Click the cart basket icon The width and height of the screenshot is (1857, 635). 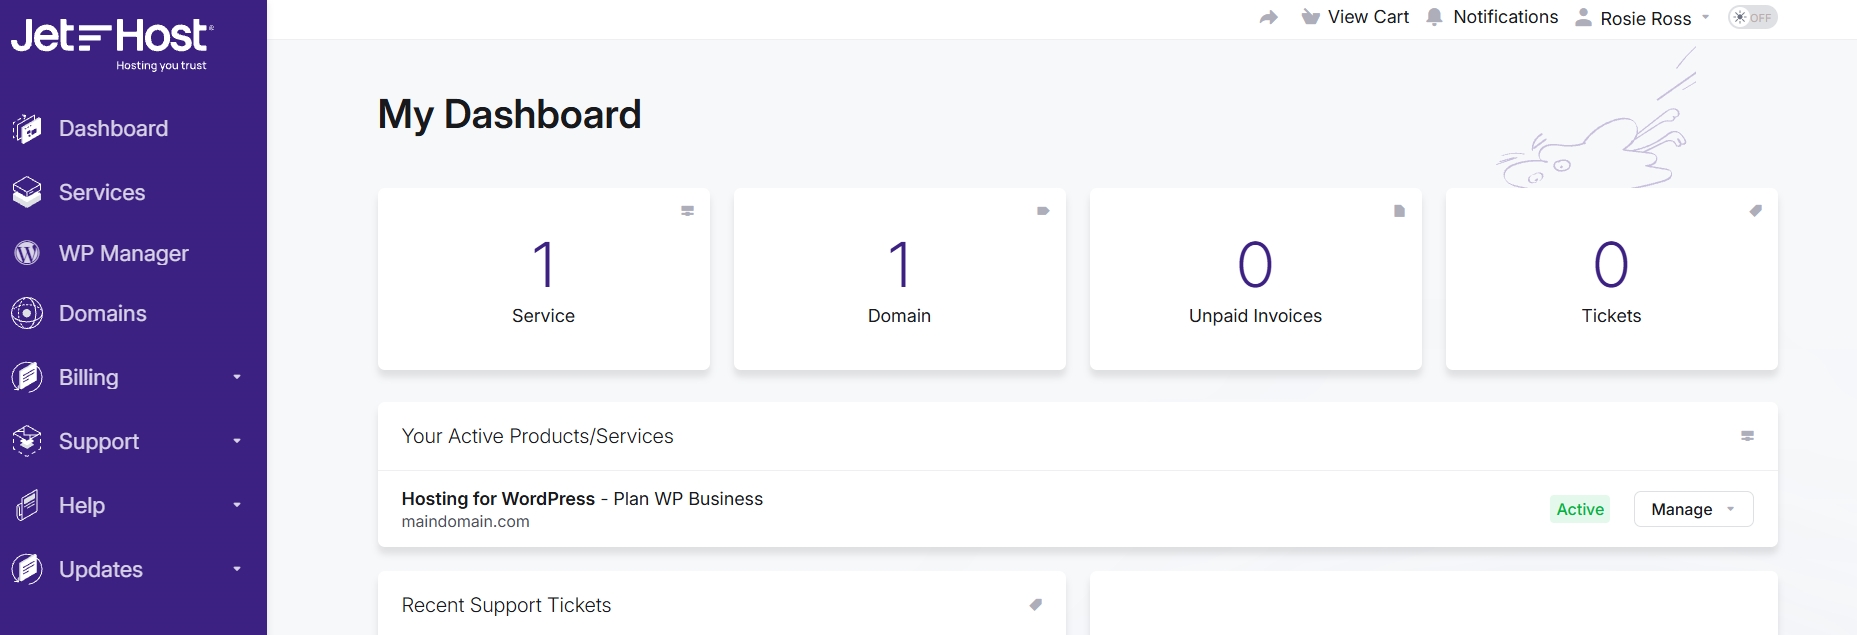(x=1310, y=17)
